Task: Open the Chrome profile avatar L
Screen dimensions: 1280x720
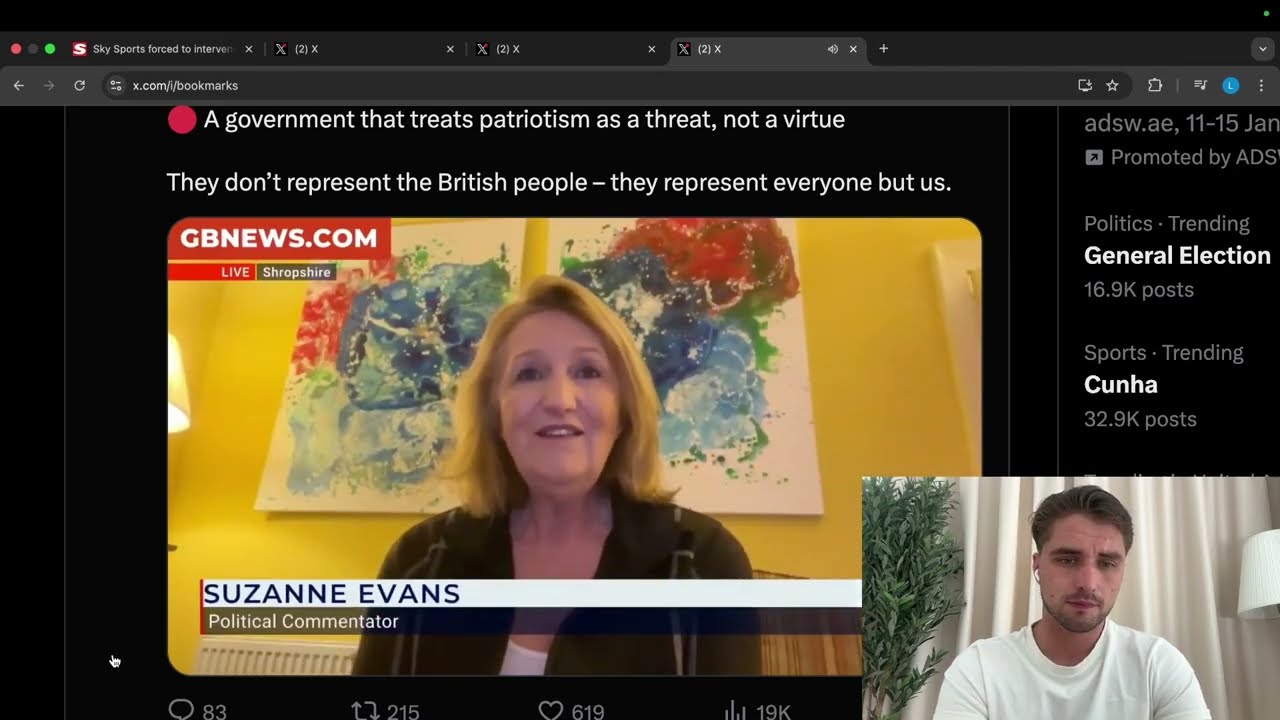Action: pyautogui.click(x=1231, y=86)
